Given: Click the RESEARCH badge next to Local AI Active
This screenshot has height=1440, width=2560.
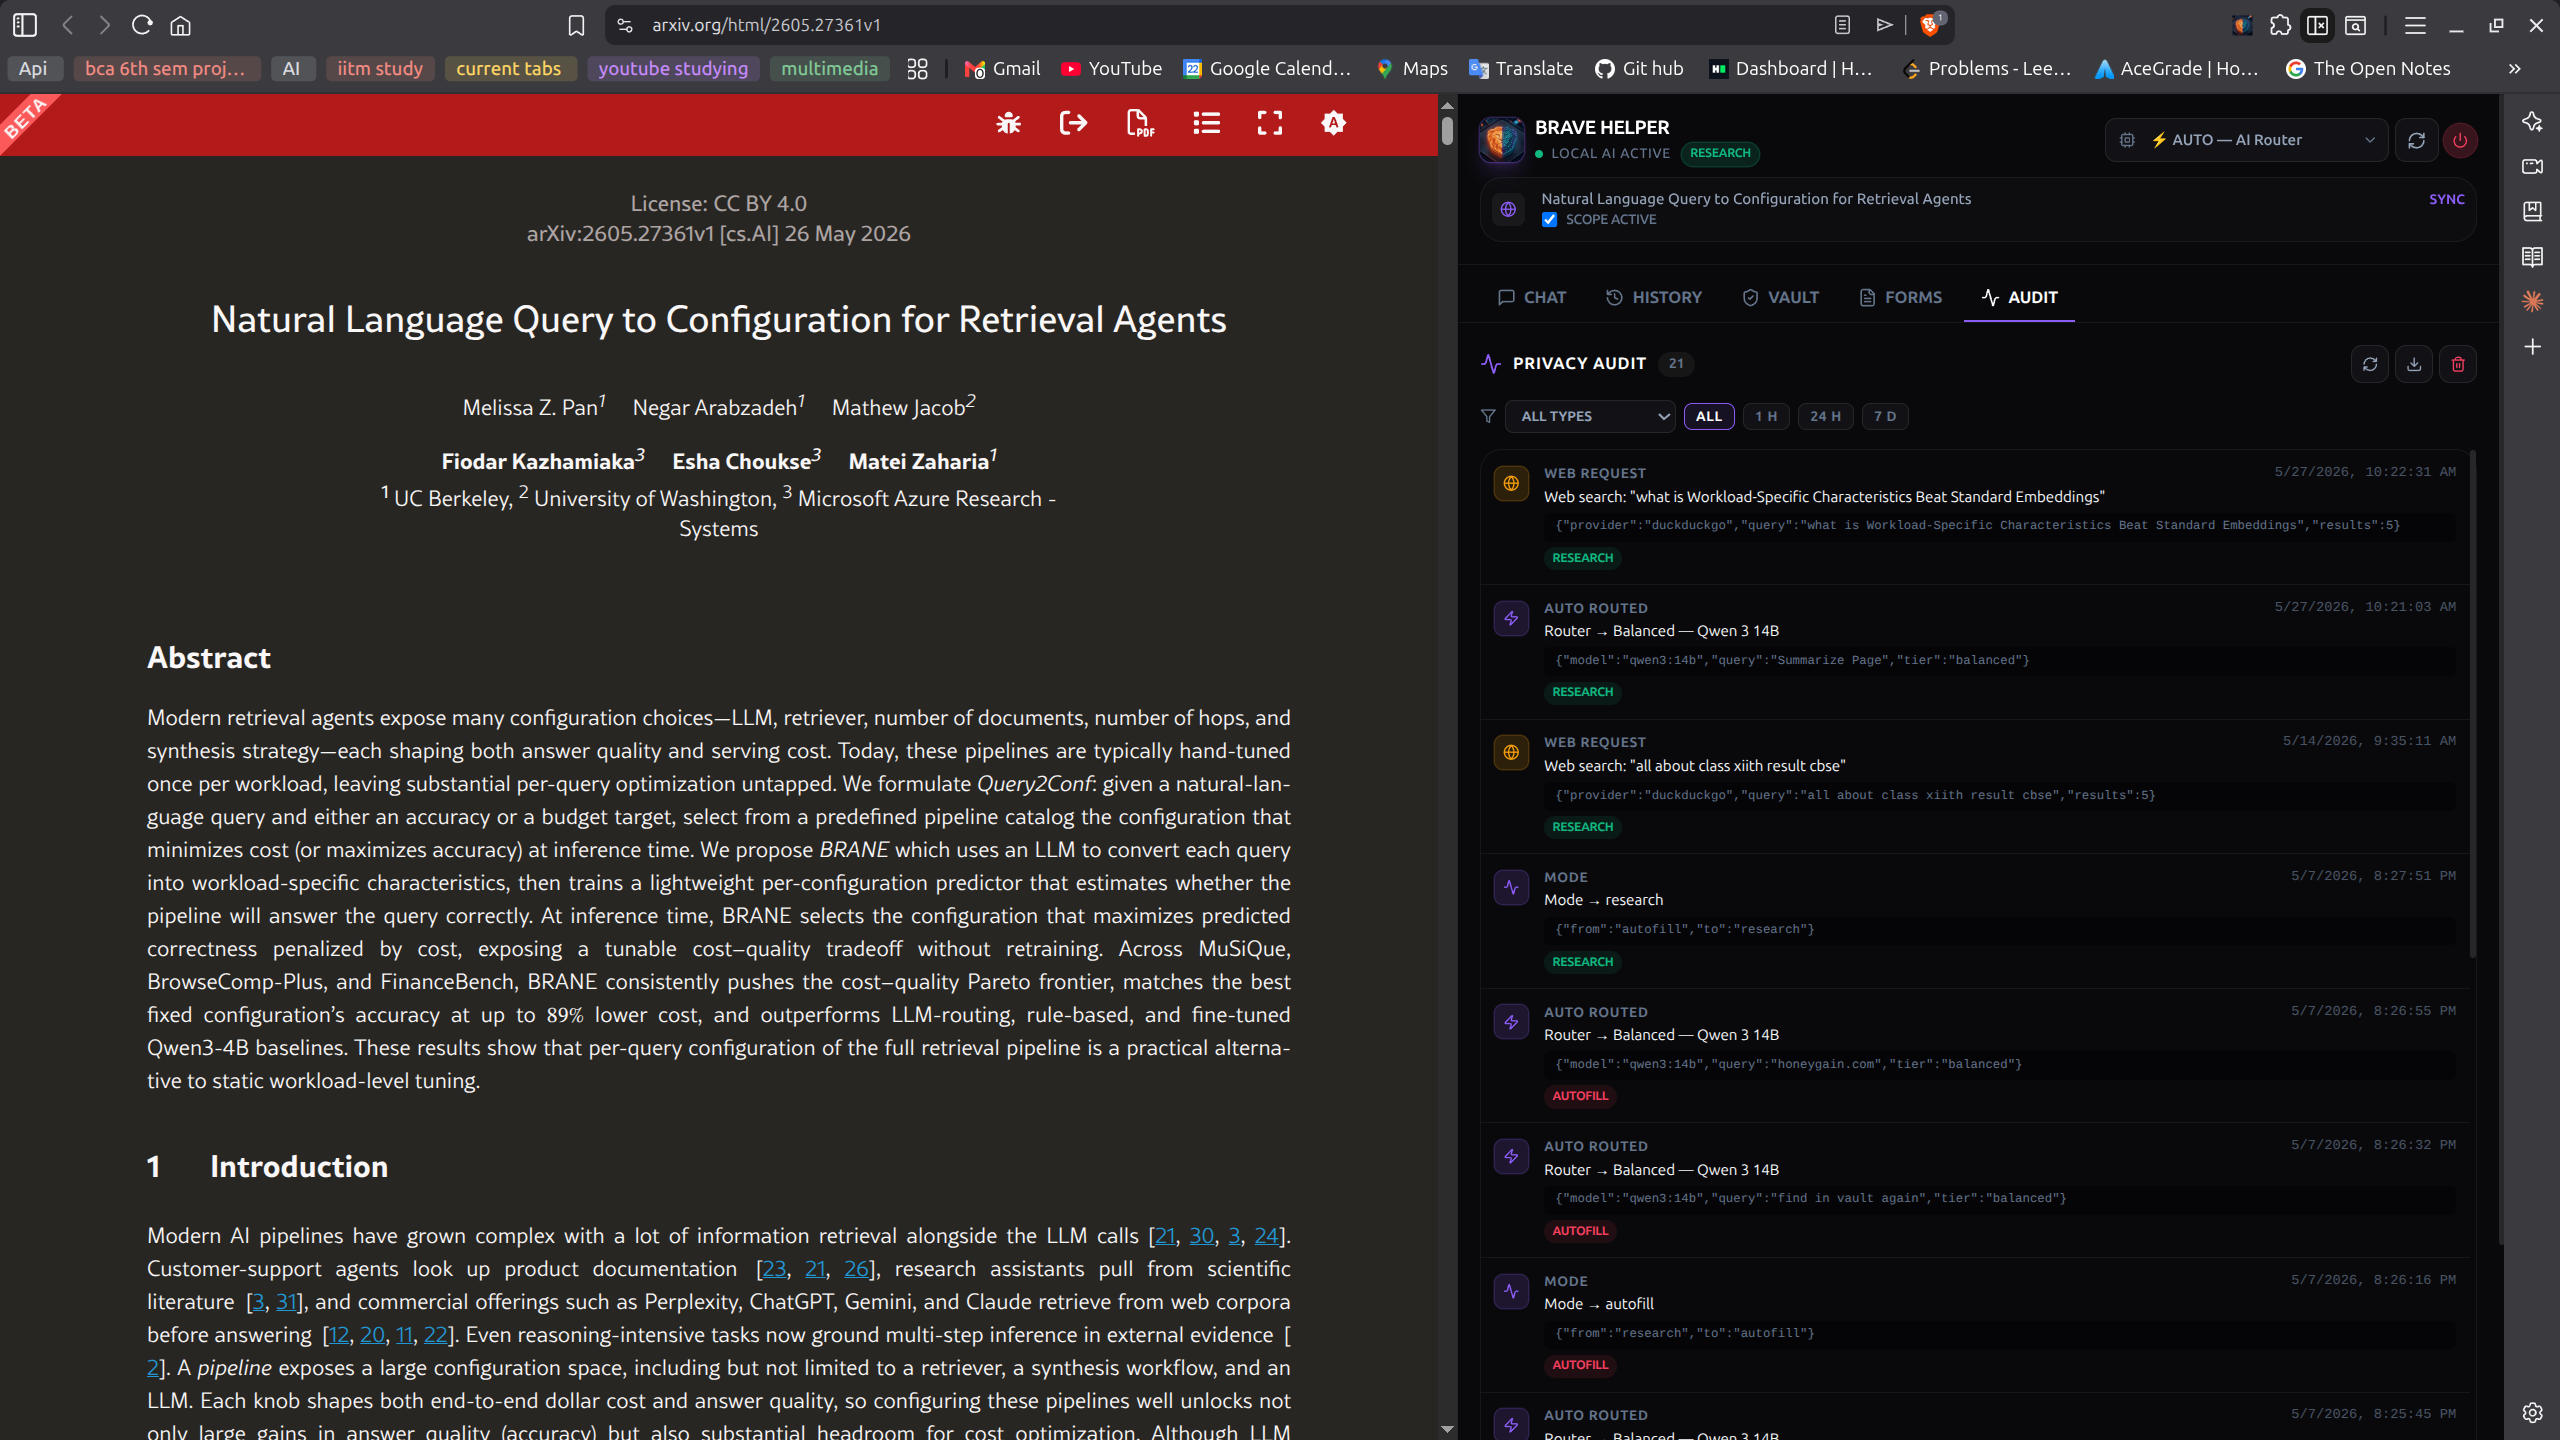Looking at the screenshot, I should [1720, 153].
